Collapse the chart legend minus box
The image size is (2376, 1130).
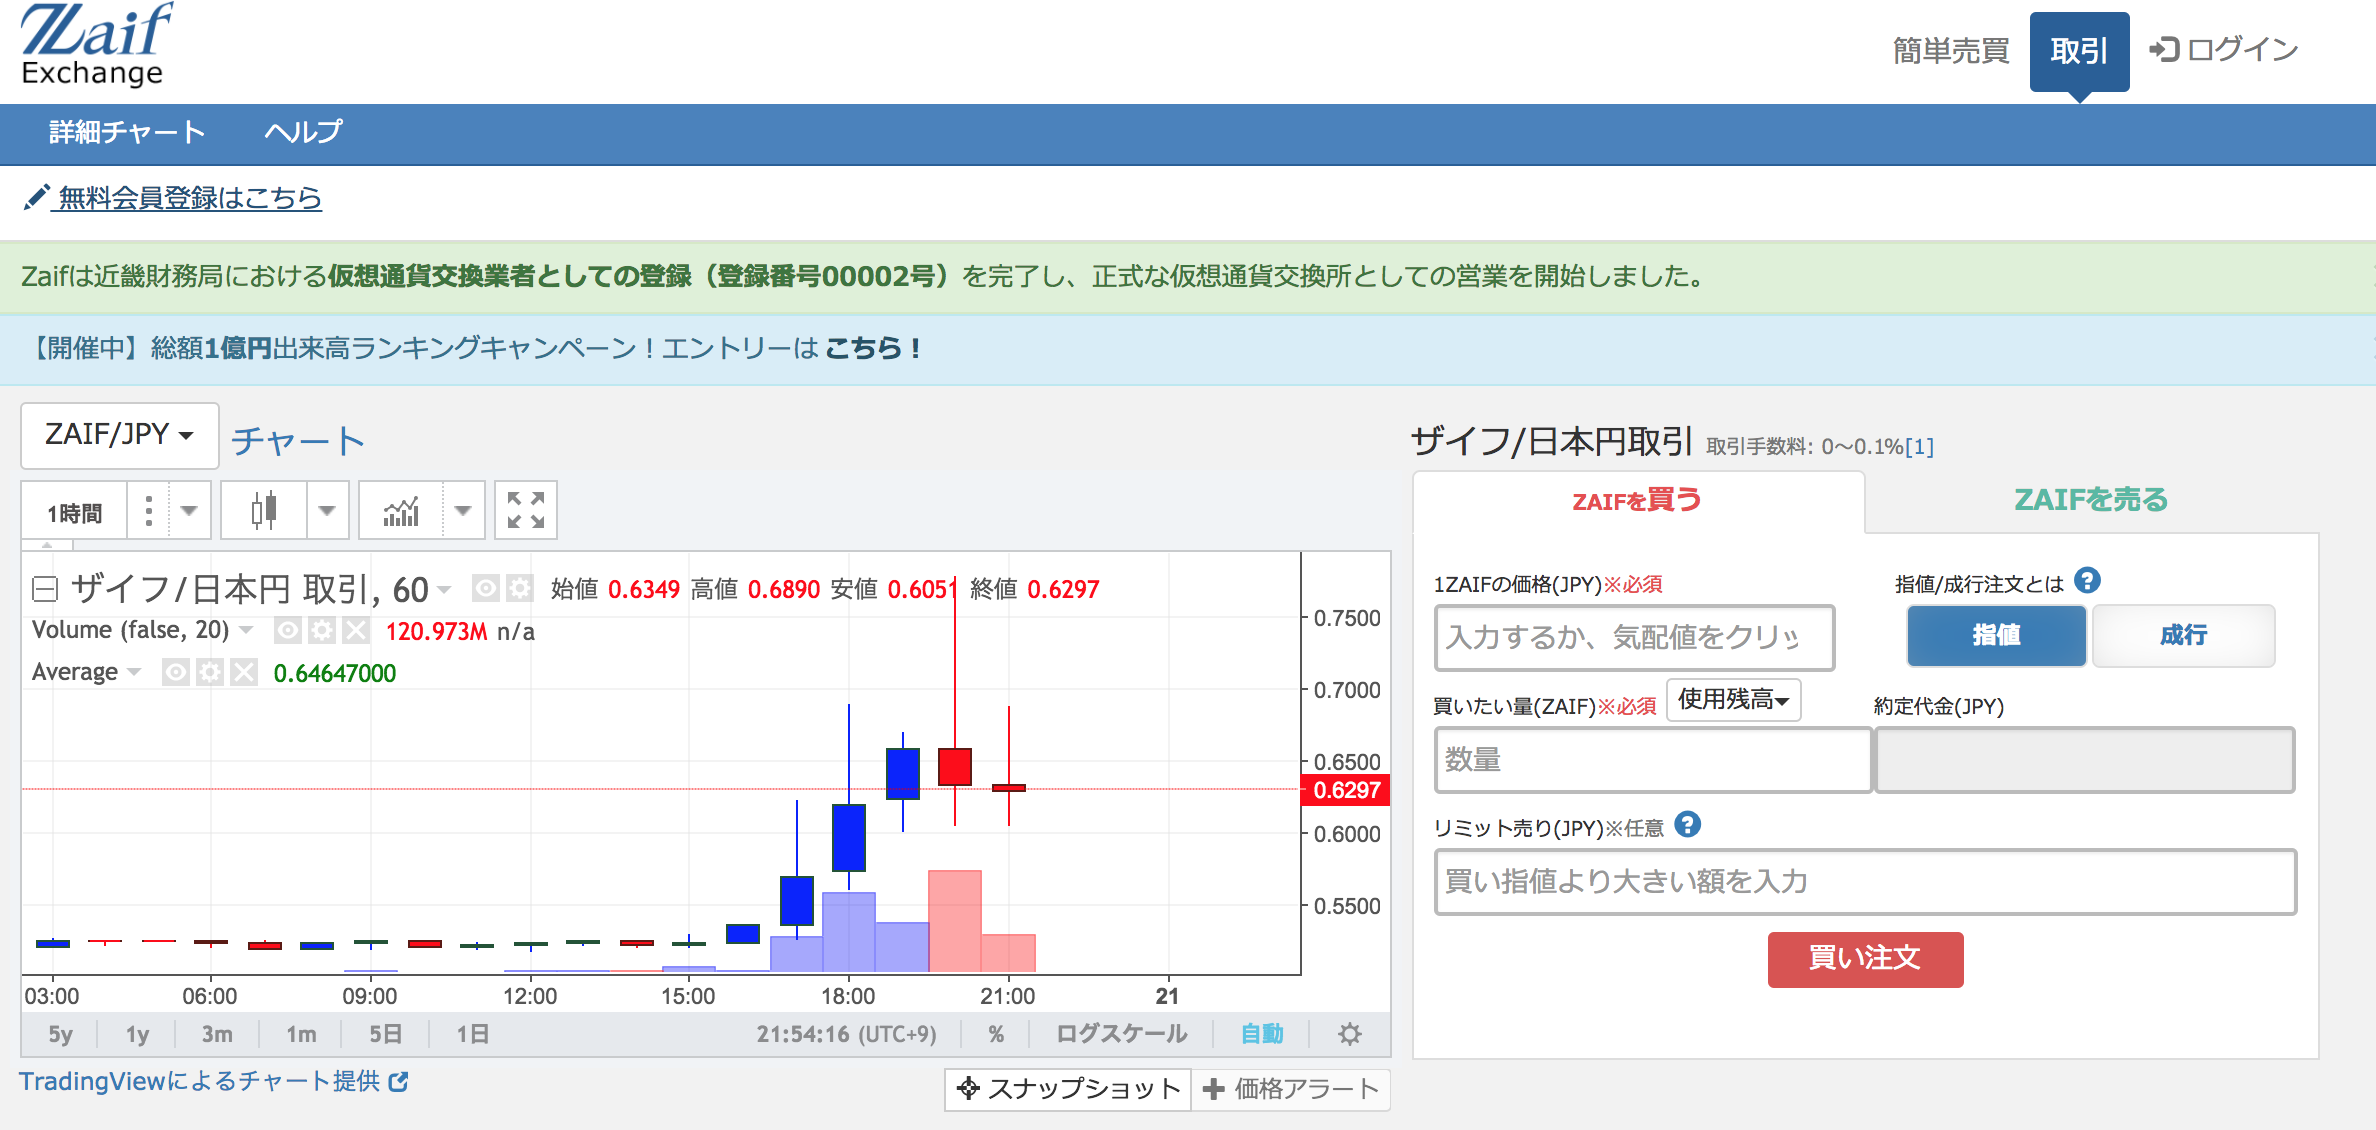45,589
